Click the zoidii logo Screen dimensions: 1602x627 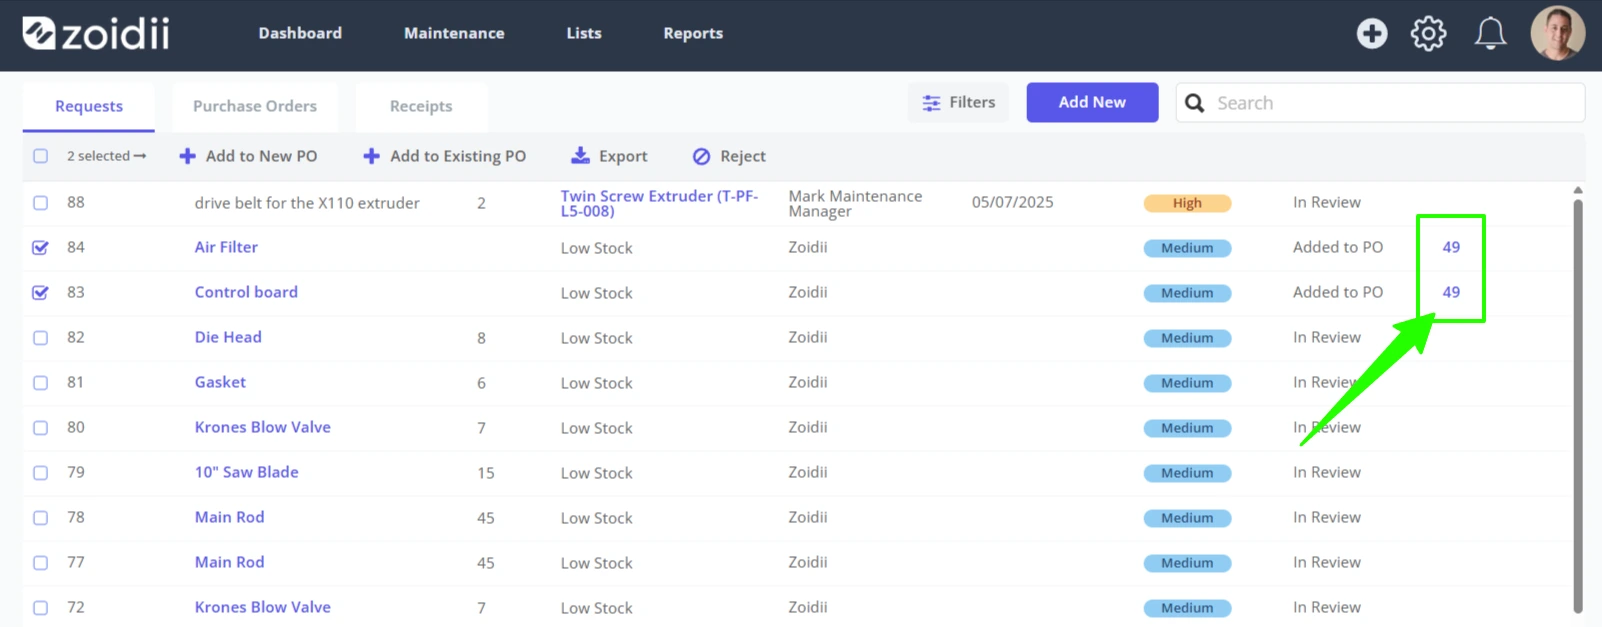point(96,33)
